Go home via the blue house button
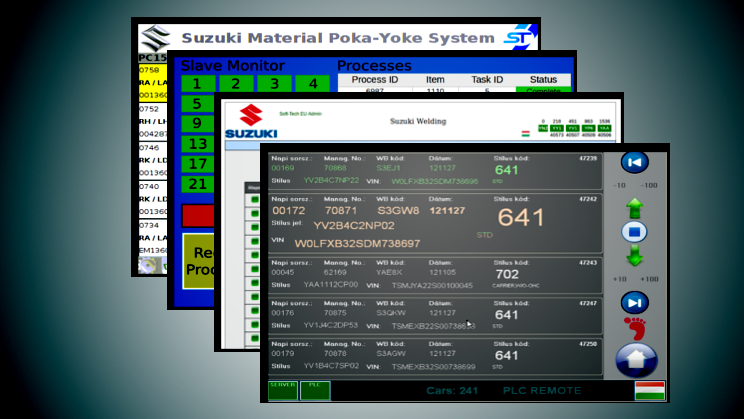This screenshot has height=419, width=744. pyautogui.click(x=636, y=360)
